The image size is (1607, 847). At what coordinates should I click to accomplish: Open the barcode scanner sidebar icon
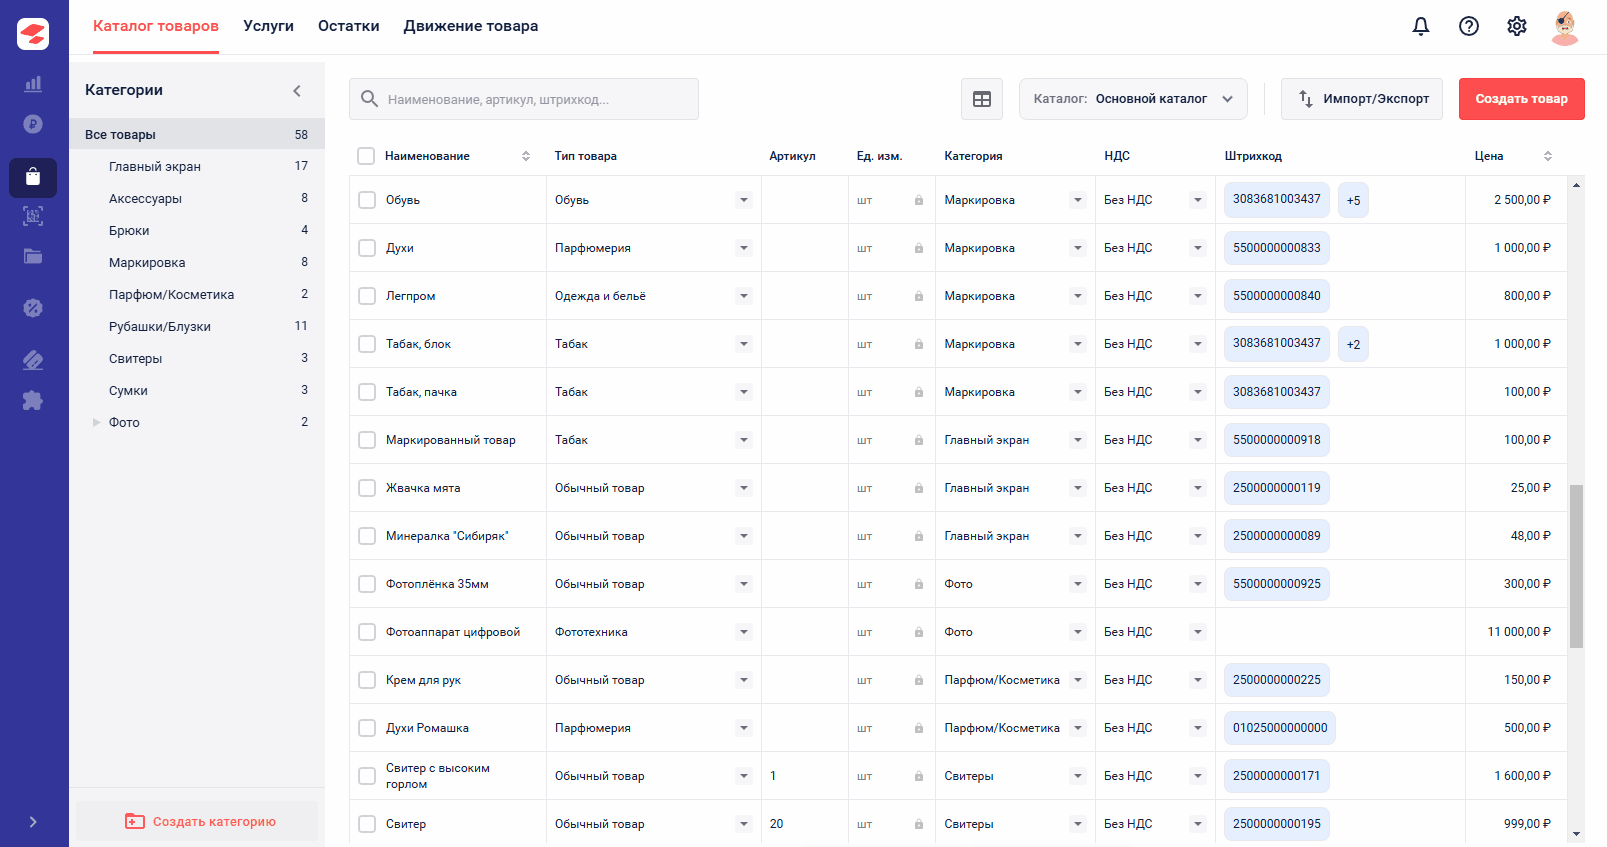click(33, 215)
